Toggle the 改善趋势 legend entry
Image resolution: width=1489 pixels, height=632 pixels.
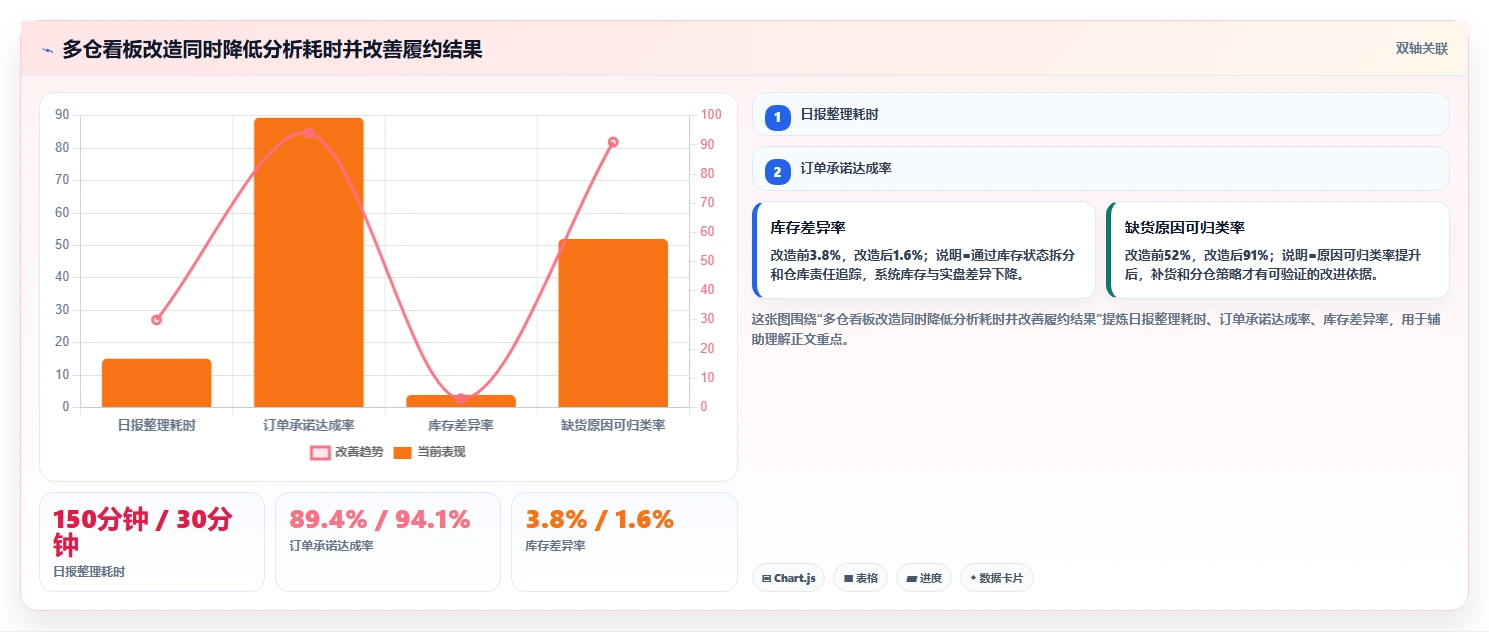347,452
